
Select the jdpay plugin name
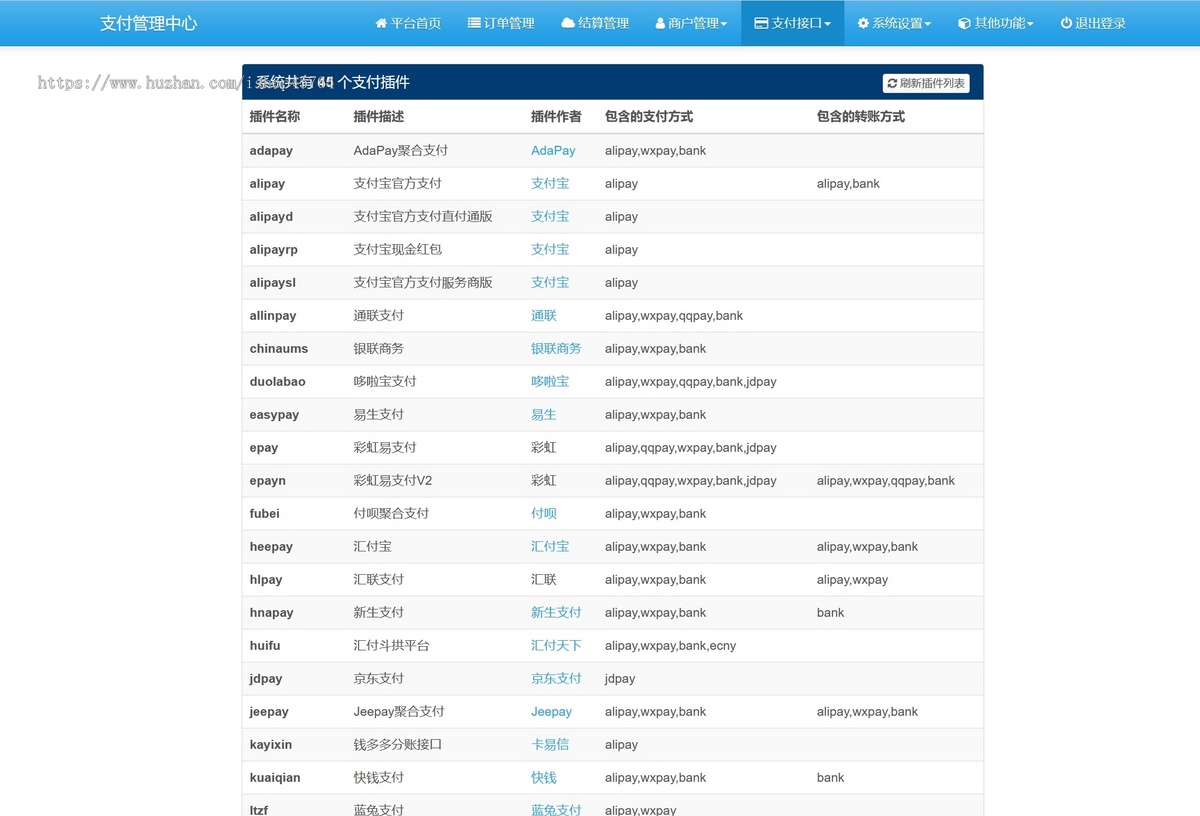click(x=266, y=679)
